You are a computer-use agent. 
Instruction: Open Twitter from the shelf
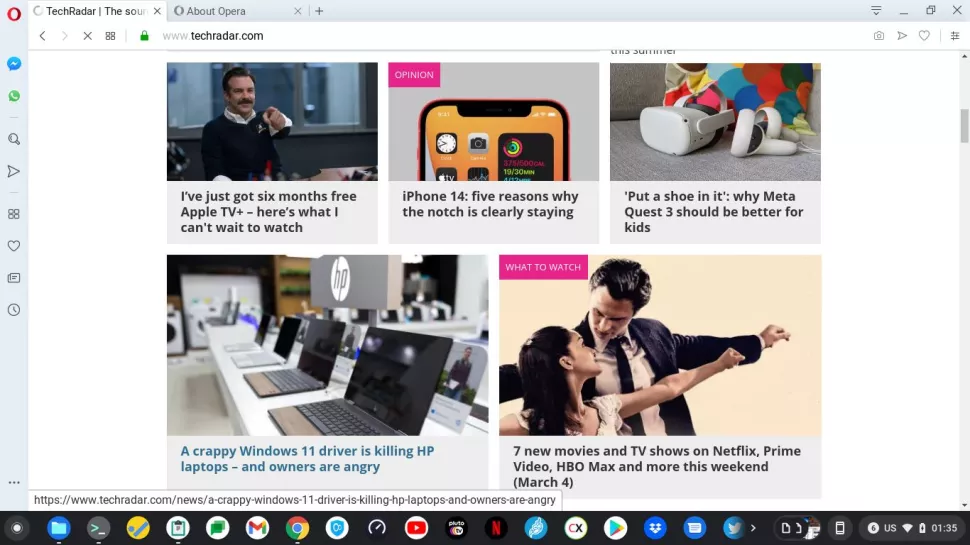point(734,528)
